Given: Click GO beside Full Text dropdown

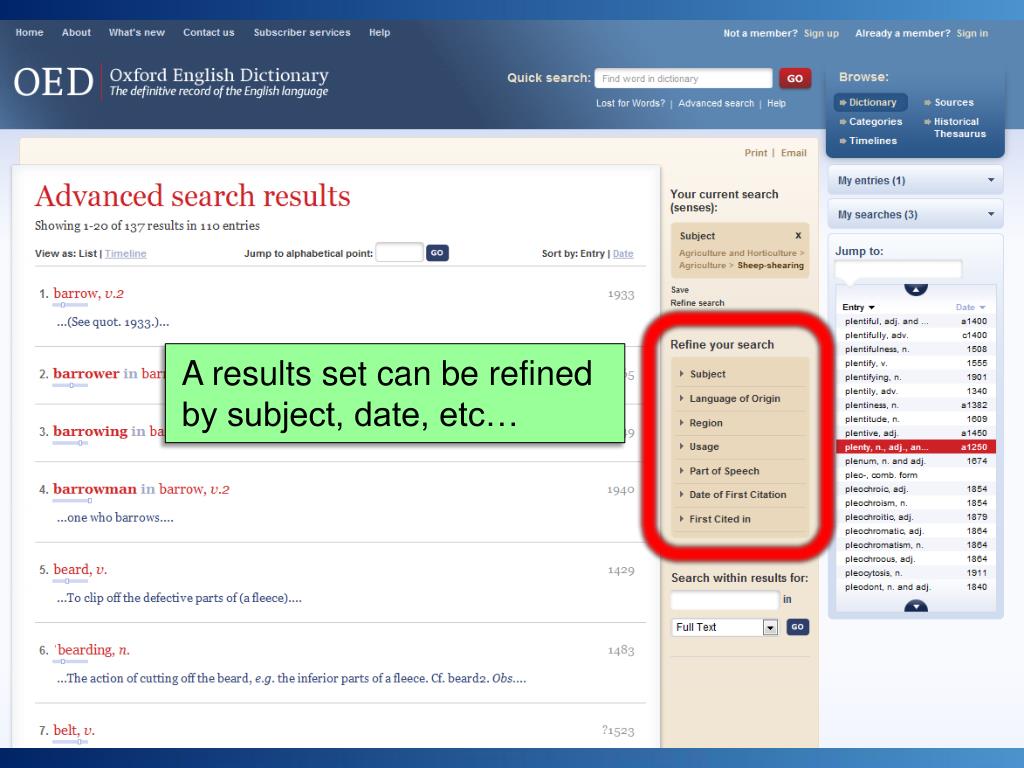Looking at the screenshot, I should click(x=797, y=627).
